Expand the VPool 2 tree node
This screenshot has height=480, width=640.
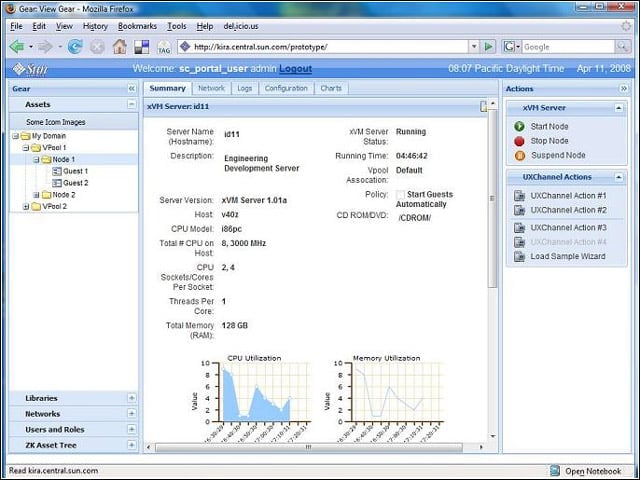(26, 207)
